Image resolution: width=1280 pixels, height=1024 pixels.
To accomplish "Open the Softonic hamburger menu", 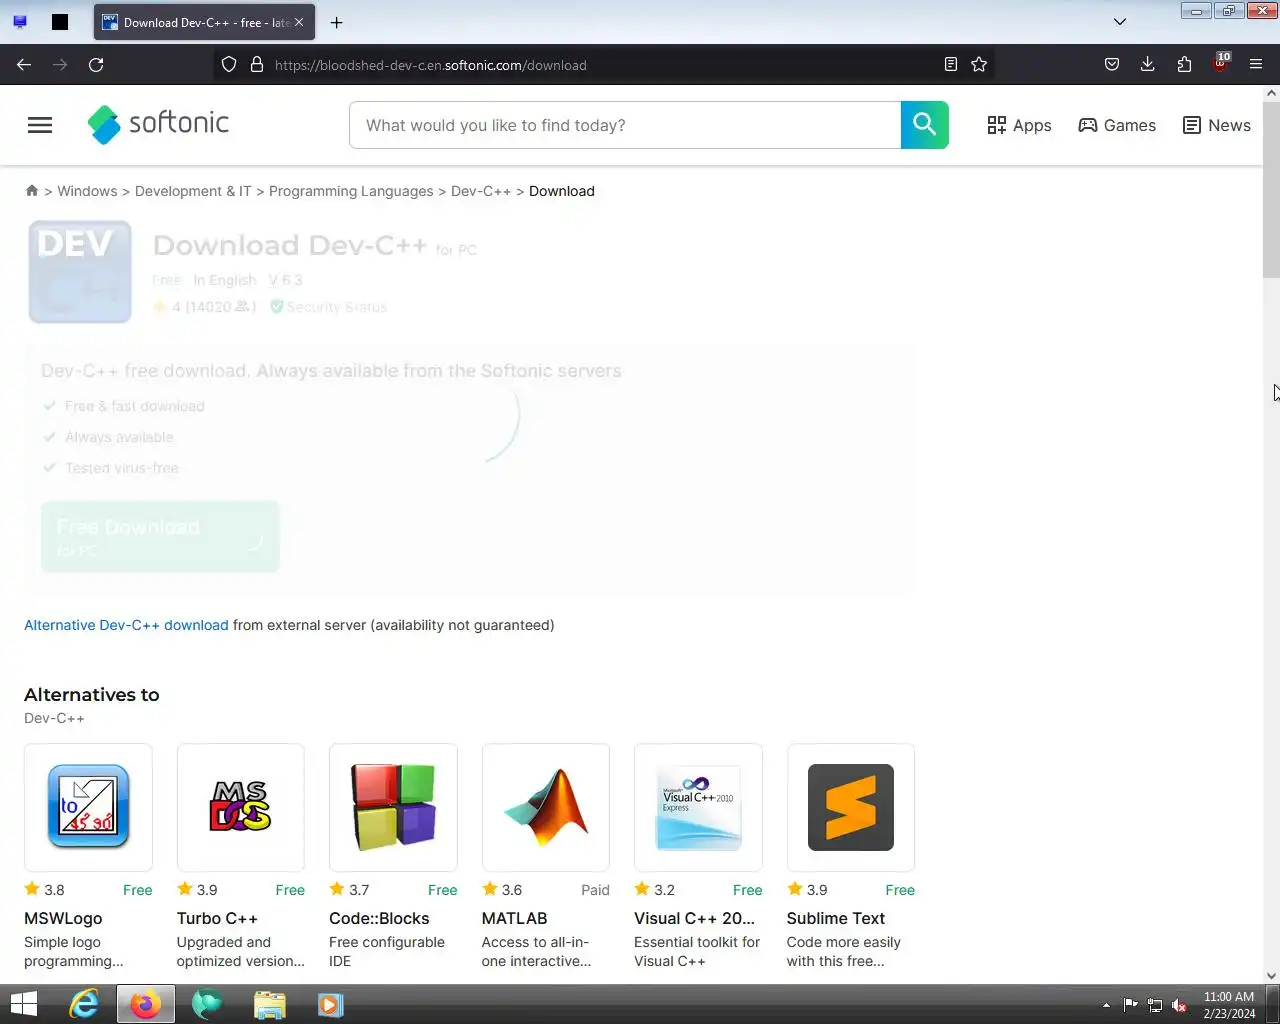I will (x=40, y=125).
